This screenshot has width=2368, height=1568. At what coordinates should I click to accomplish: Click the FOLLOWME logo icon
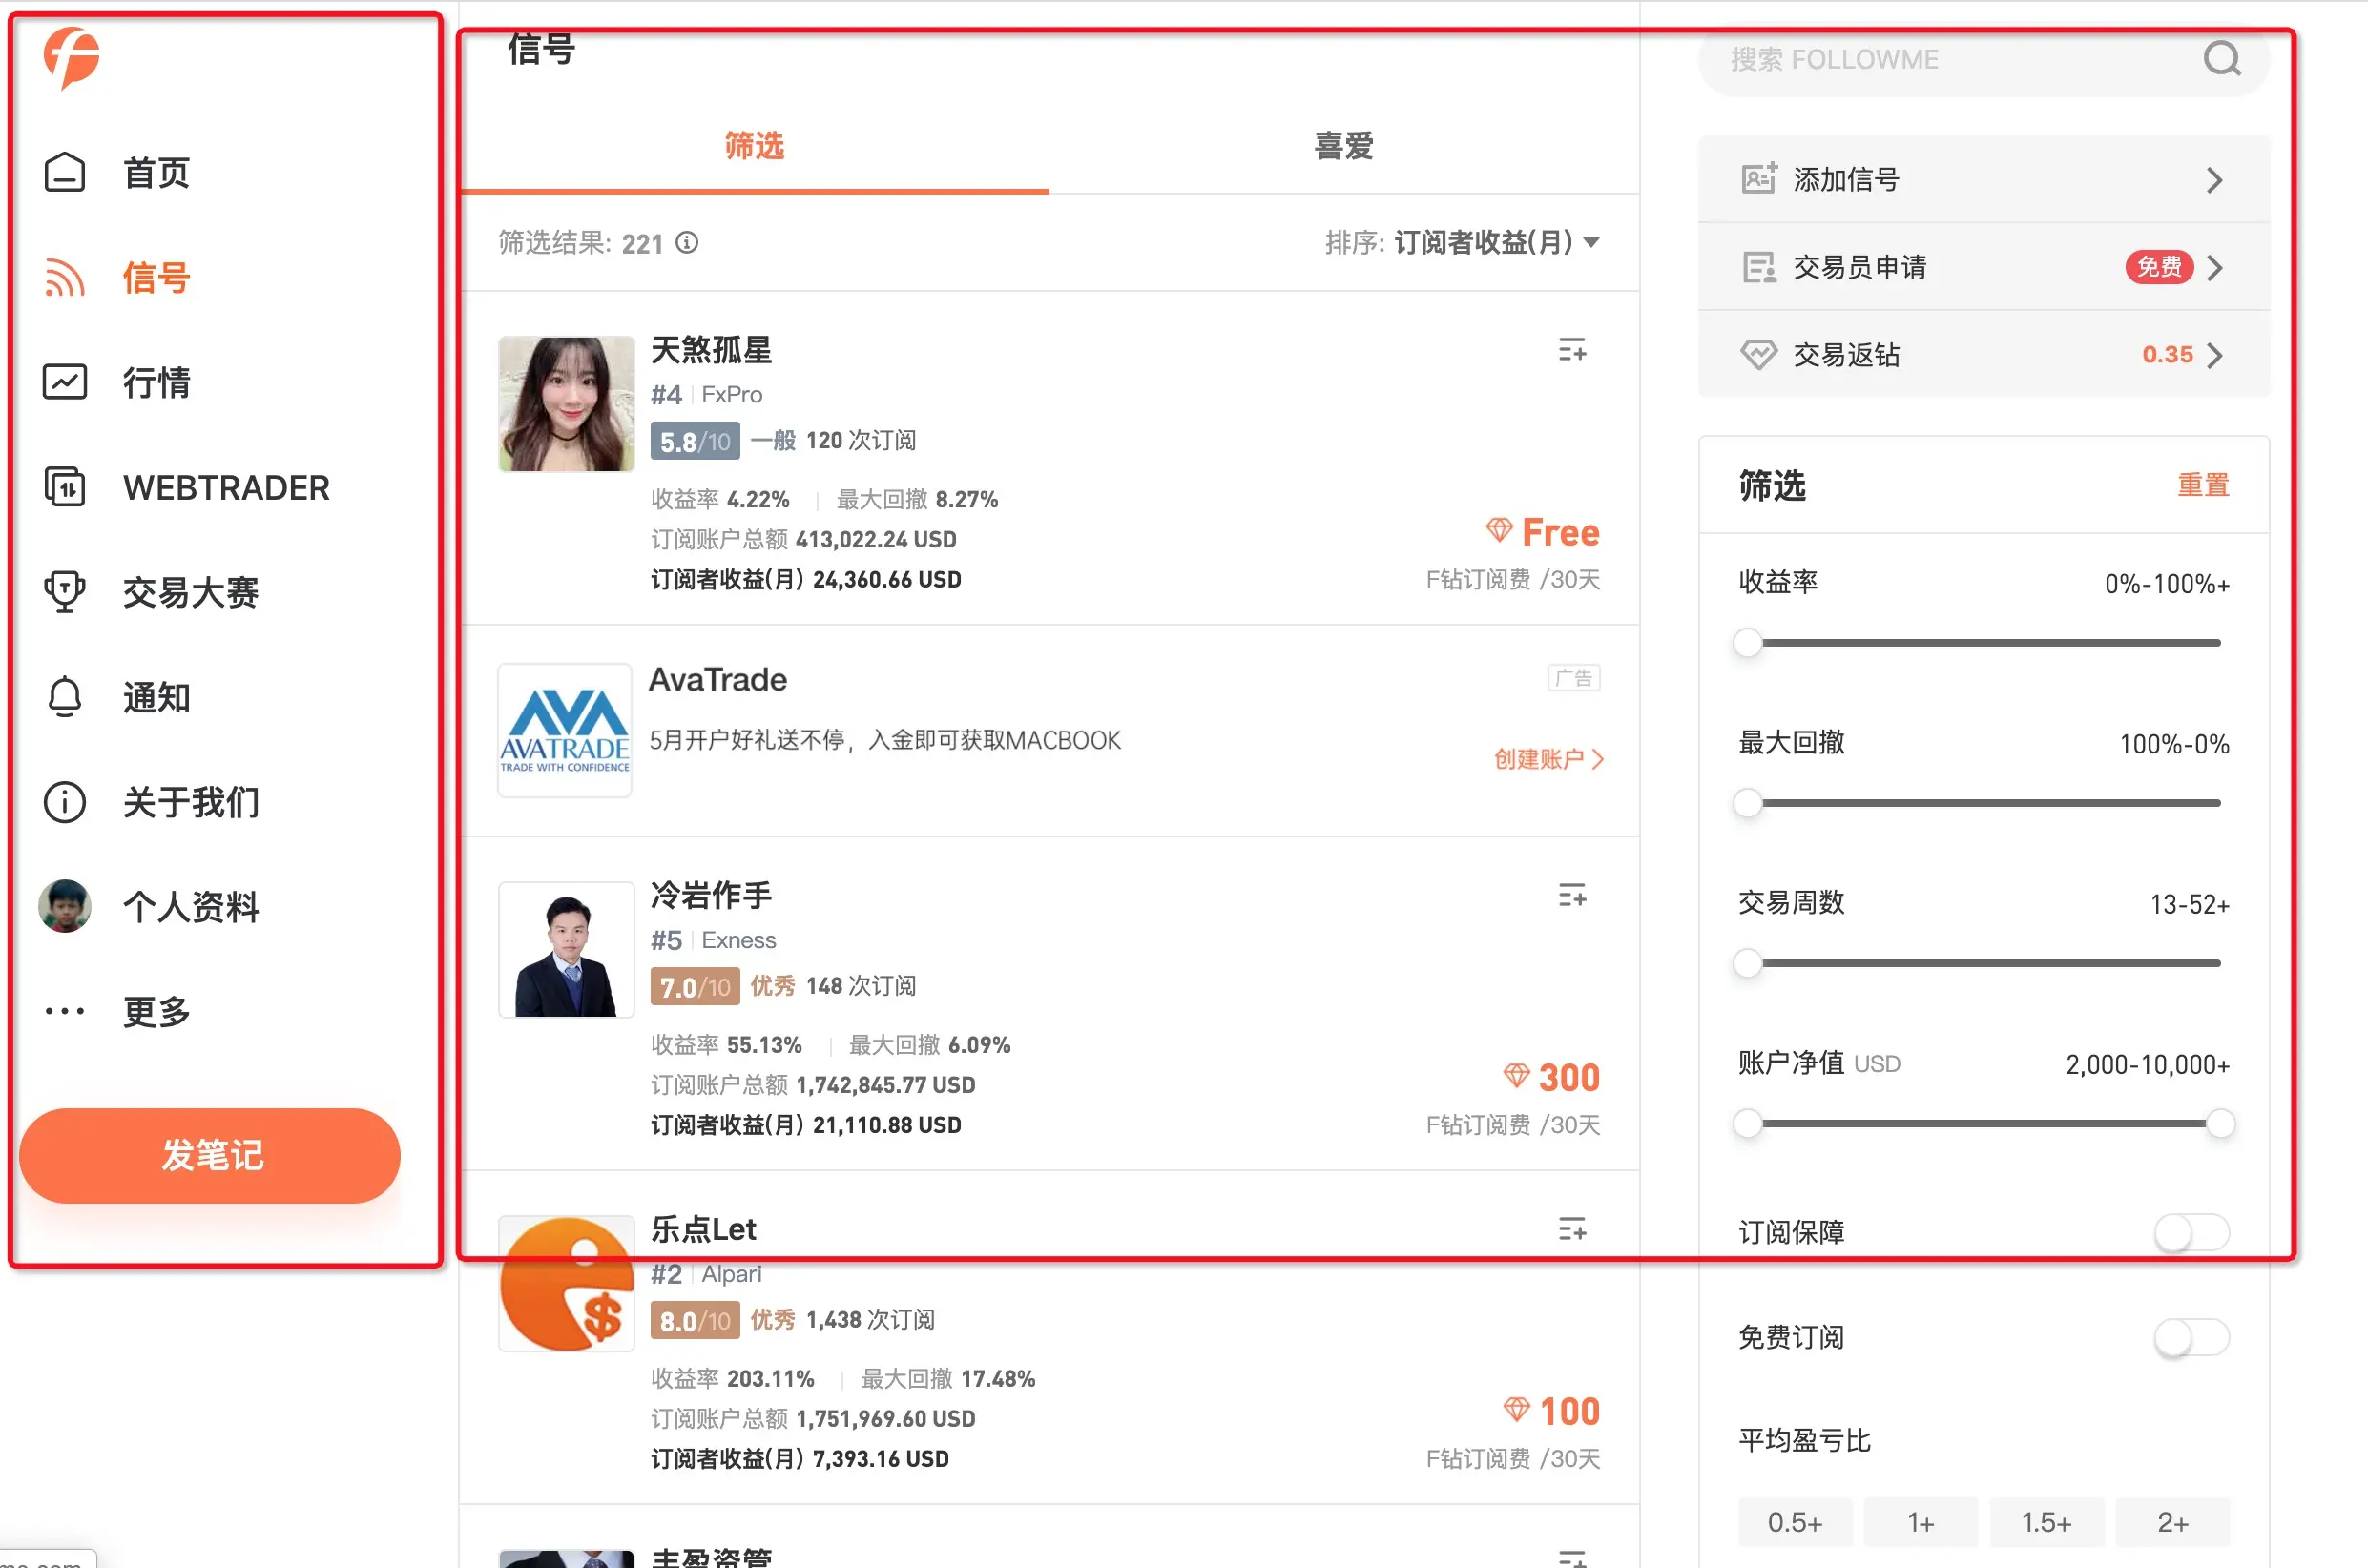71,57
